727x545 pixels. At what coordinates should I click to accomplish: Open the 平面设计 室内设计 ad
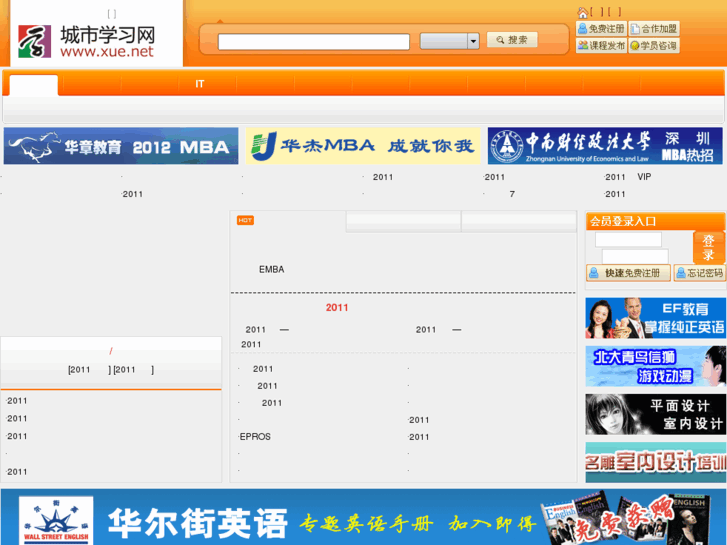point(656,414)
